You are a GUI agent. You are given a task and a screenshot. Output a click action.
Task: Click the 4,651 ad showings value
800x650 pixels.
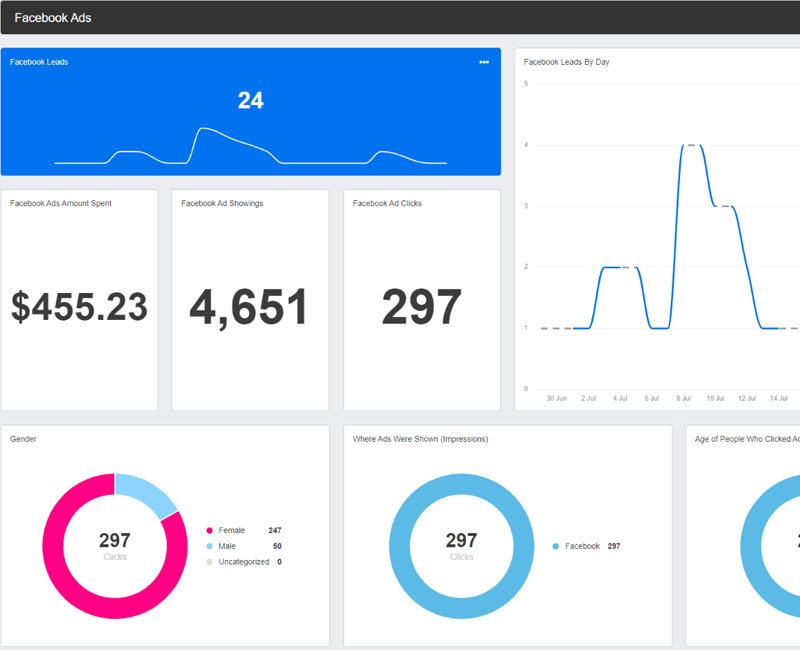249,307
